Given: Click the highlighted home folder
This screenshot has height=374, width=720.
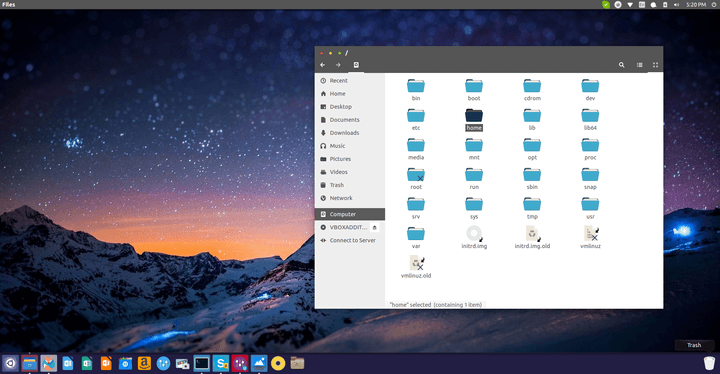Looking at the screenshot, I should 474,119.
